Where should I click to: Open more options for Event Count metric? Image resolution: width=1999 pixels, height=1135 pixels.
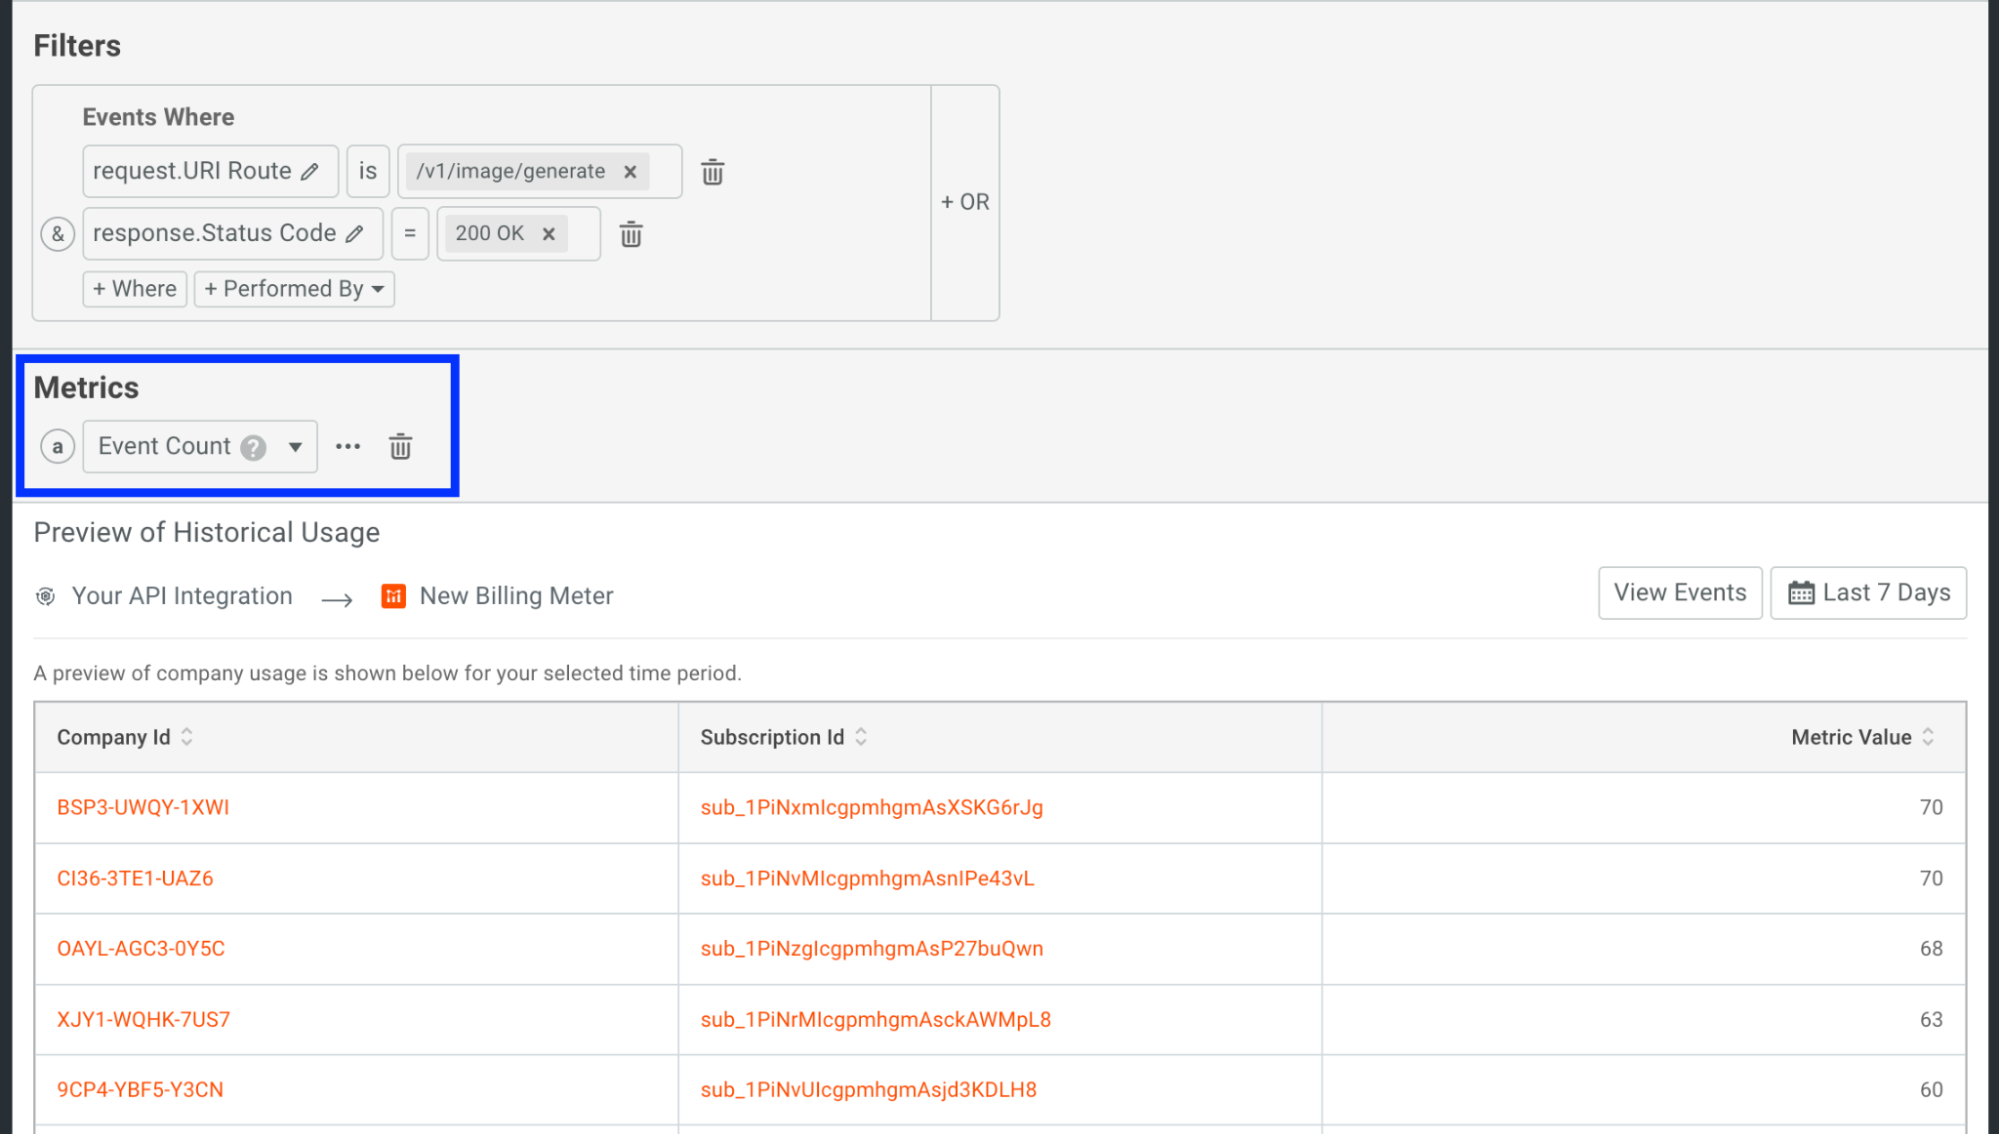[347, 447]
